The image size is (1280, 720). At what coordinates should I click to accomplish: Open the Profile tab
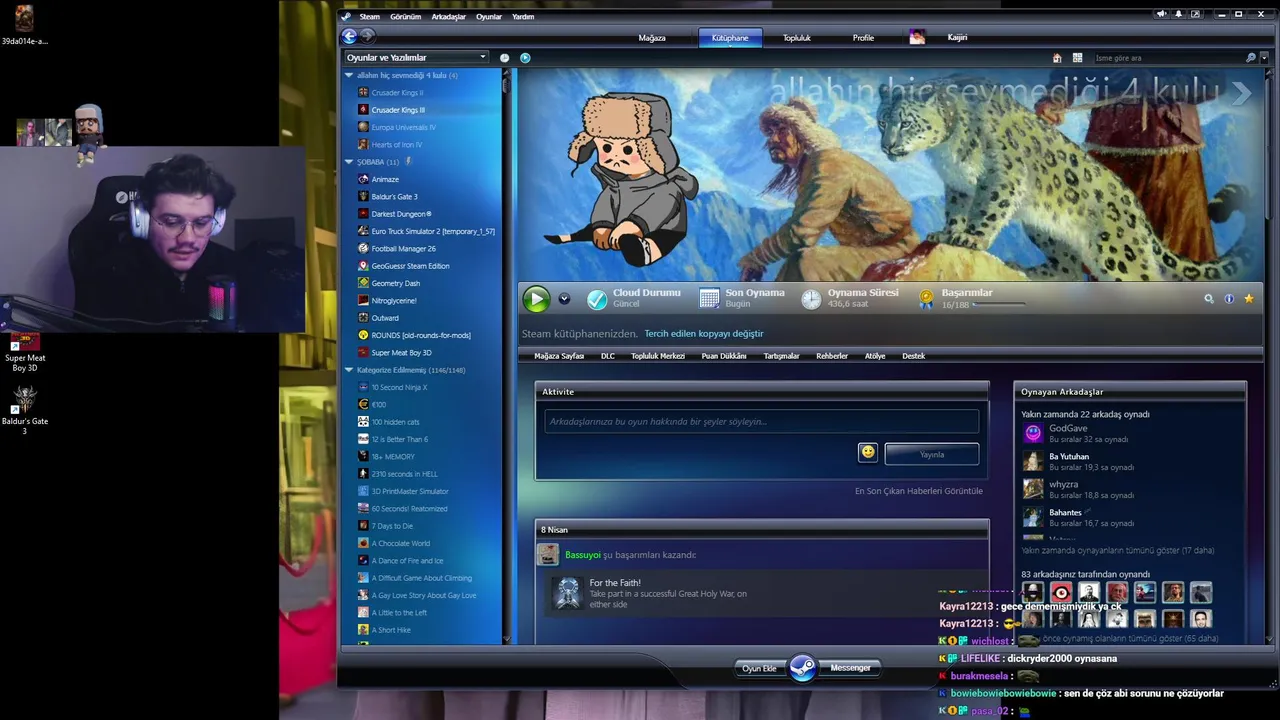[x=863, y=38]
